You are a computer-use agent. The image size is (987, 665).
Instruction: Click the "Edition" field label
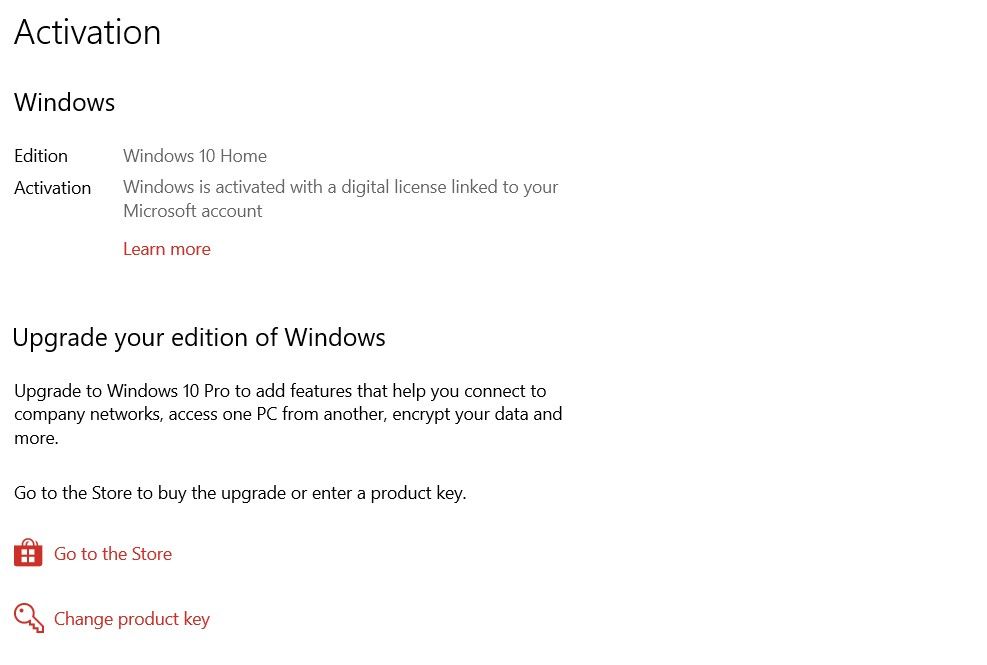[x=41, y=156]
